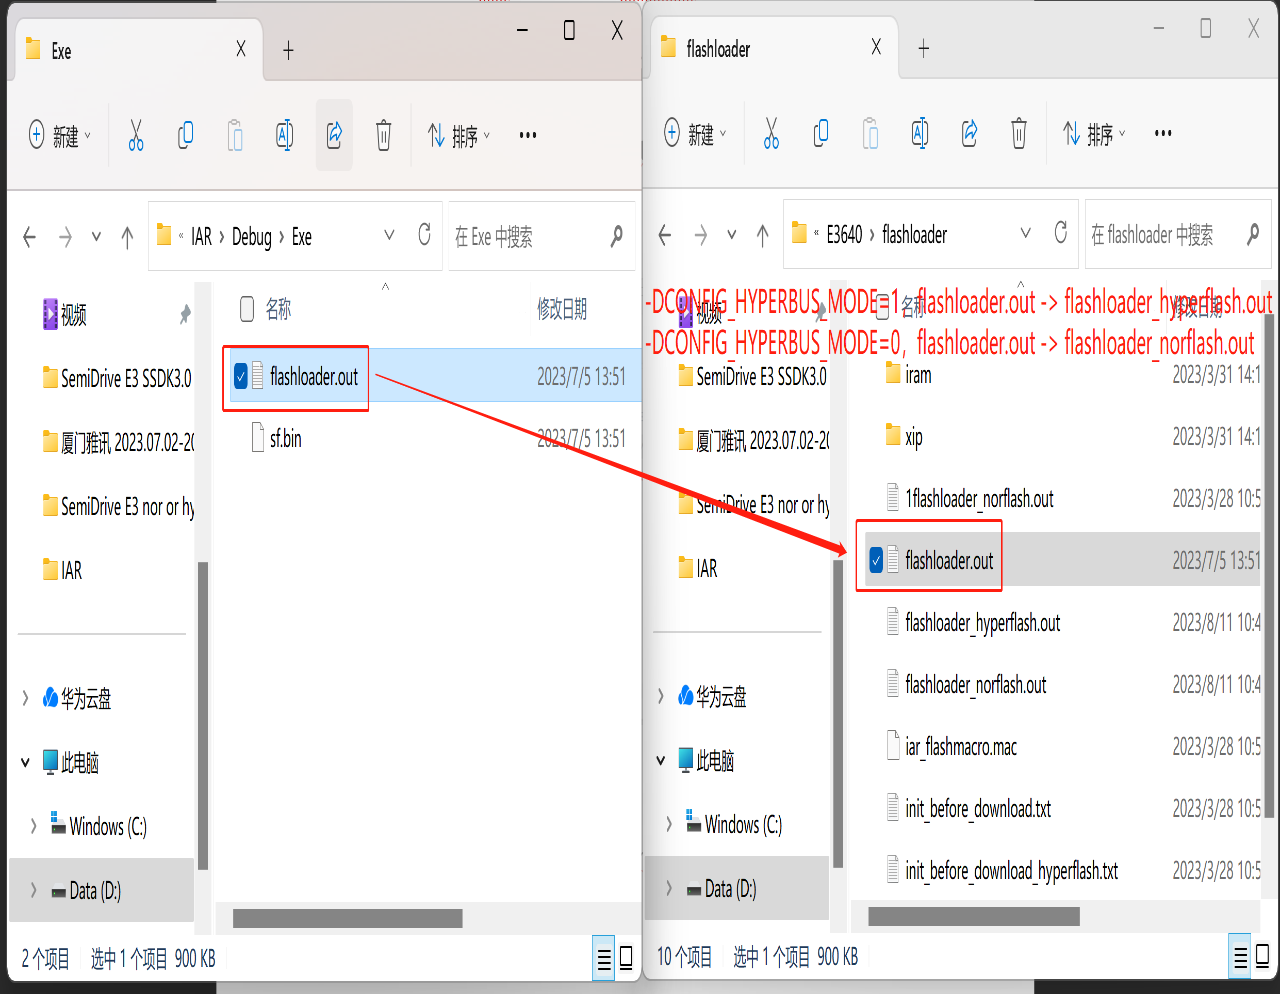The height and width of the screenshot is (994, 1280).
Task: Uncheck flashloader.out checkbox in Exe window
Action: click(x=241, y=377)
